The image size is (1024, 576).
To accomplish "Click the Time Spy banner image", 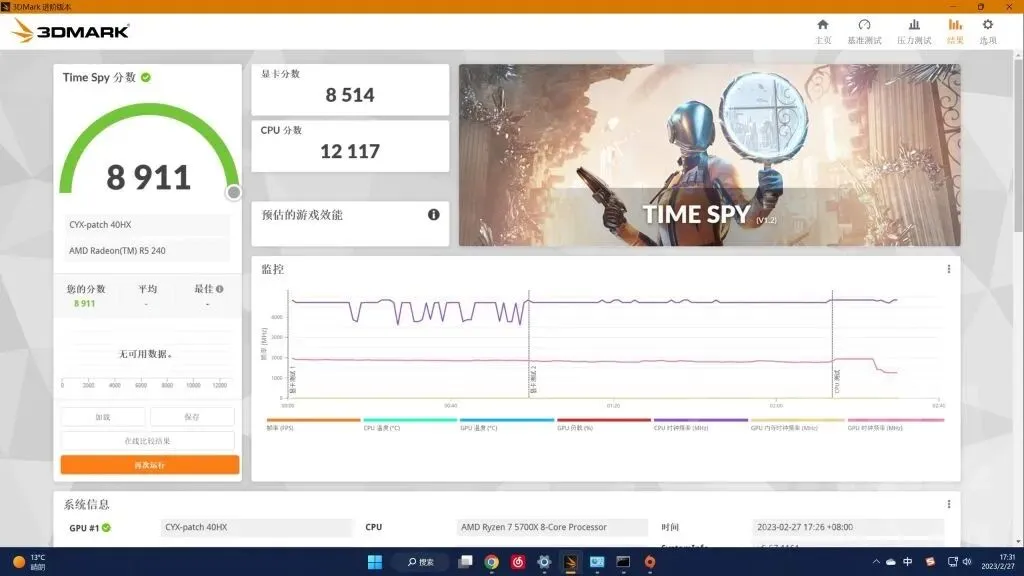I will point(709,155).
